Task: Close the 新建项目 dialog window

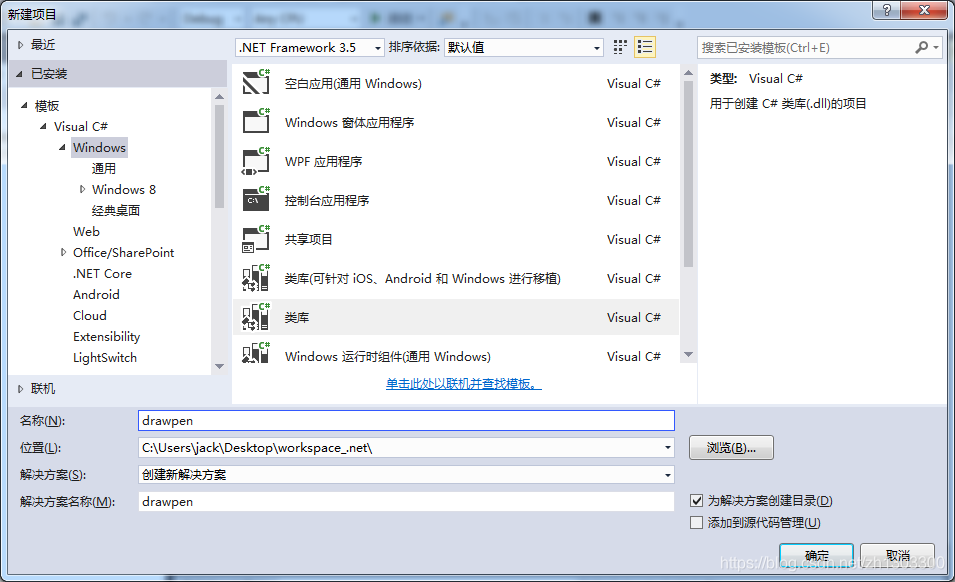Action: tap(924, 10)
